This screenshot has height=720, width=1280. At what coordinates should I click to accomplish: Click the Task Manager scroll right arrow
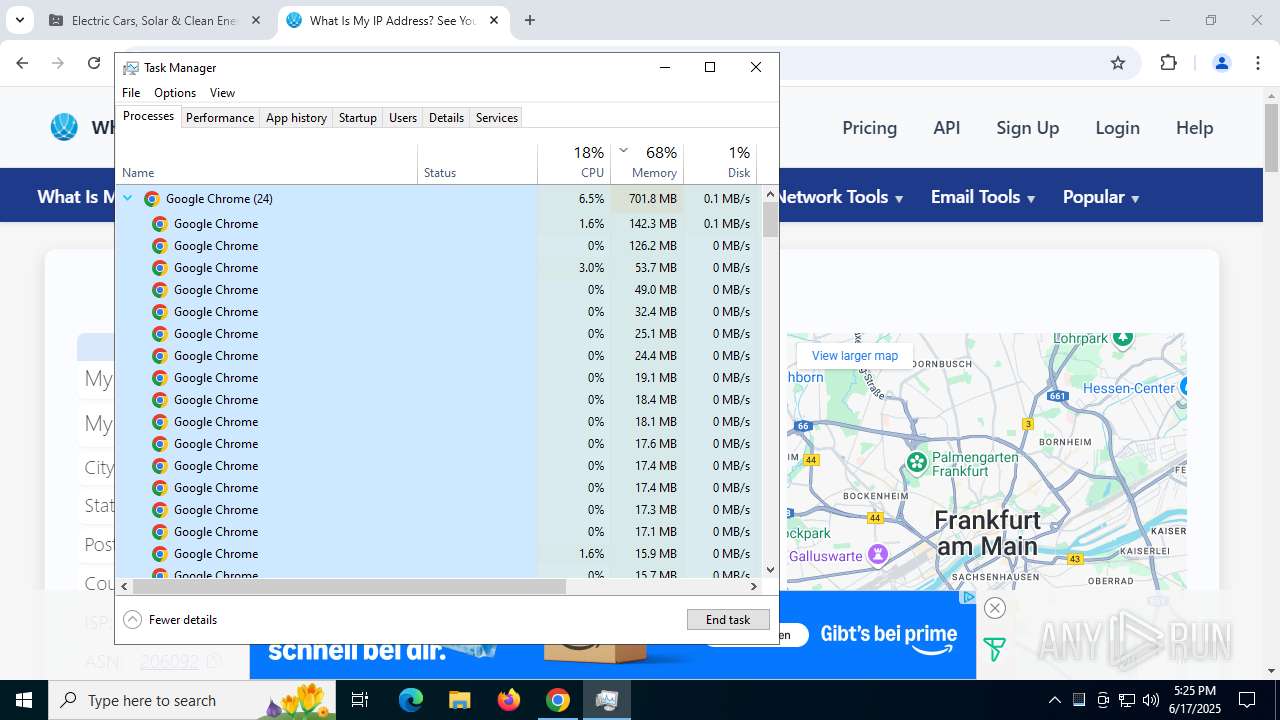pos(754,586)
